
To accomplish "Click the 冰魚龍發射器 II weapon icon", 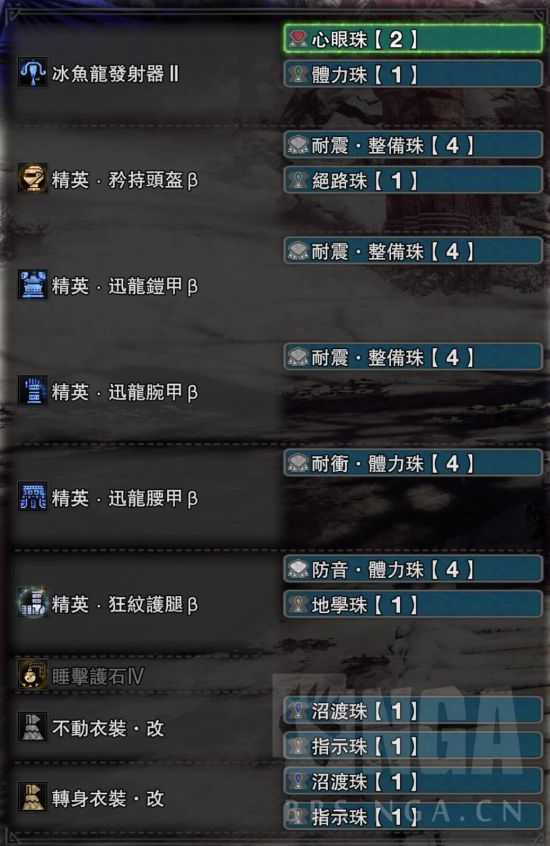I will pos(32,73).
